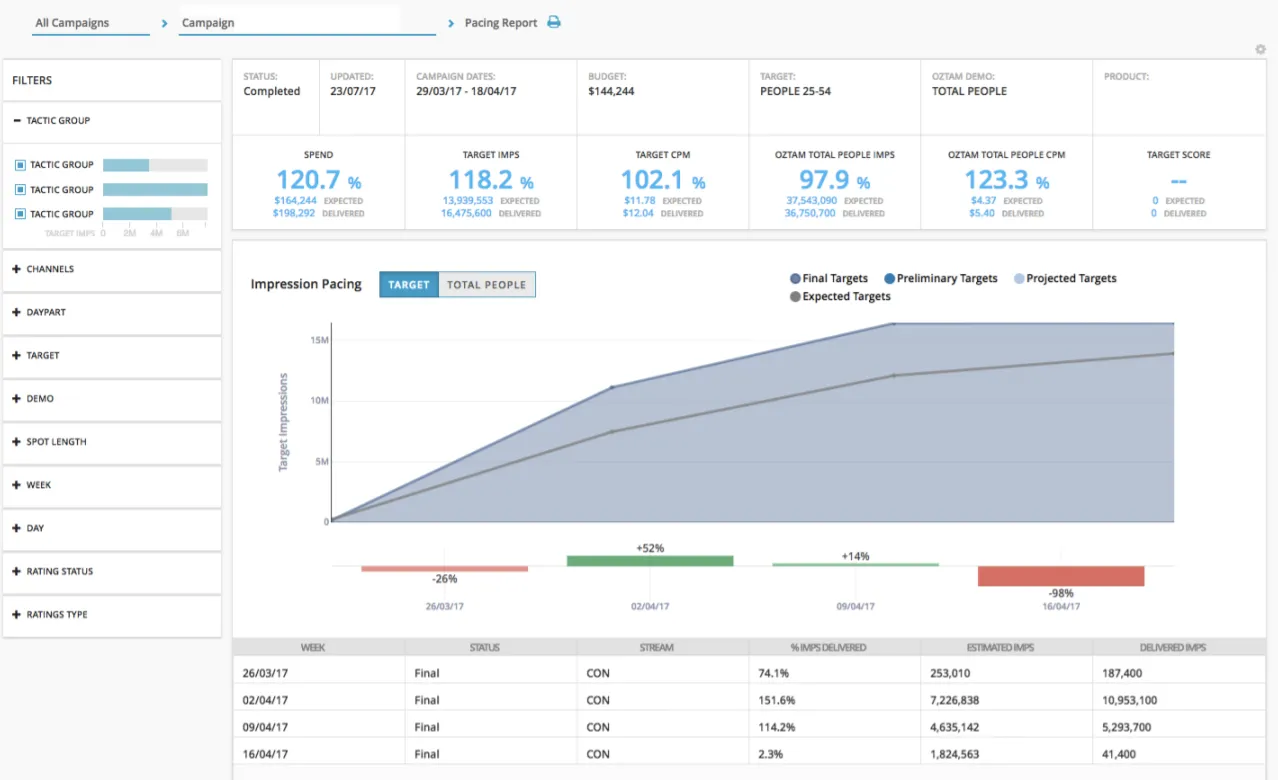Toggle Preliminary Targets in the chart legend
Screen dimensions: 1278x780
coord(940,279)
